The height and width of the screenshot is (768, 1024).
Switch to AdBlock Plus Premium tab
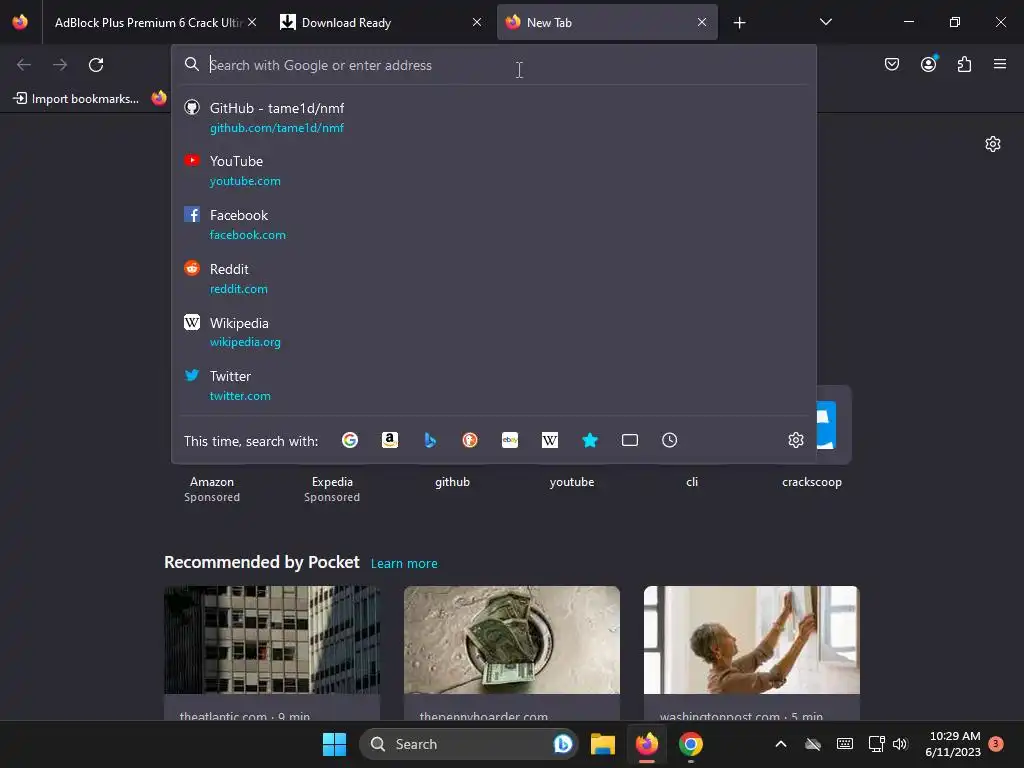(x=147, y=23)
